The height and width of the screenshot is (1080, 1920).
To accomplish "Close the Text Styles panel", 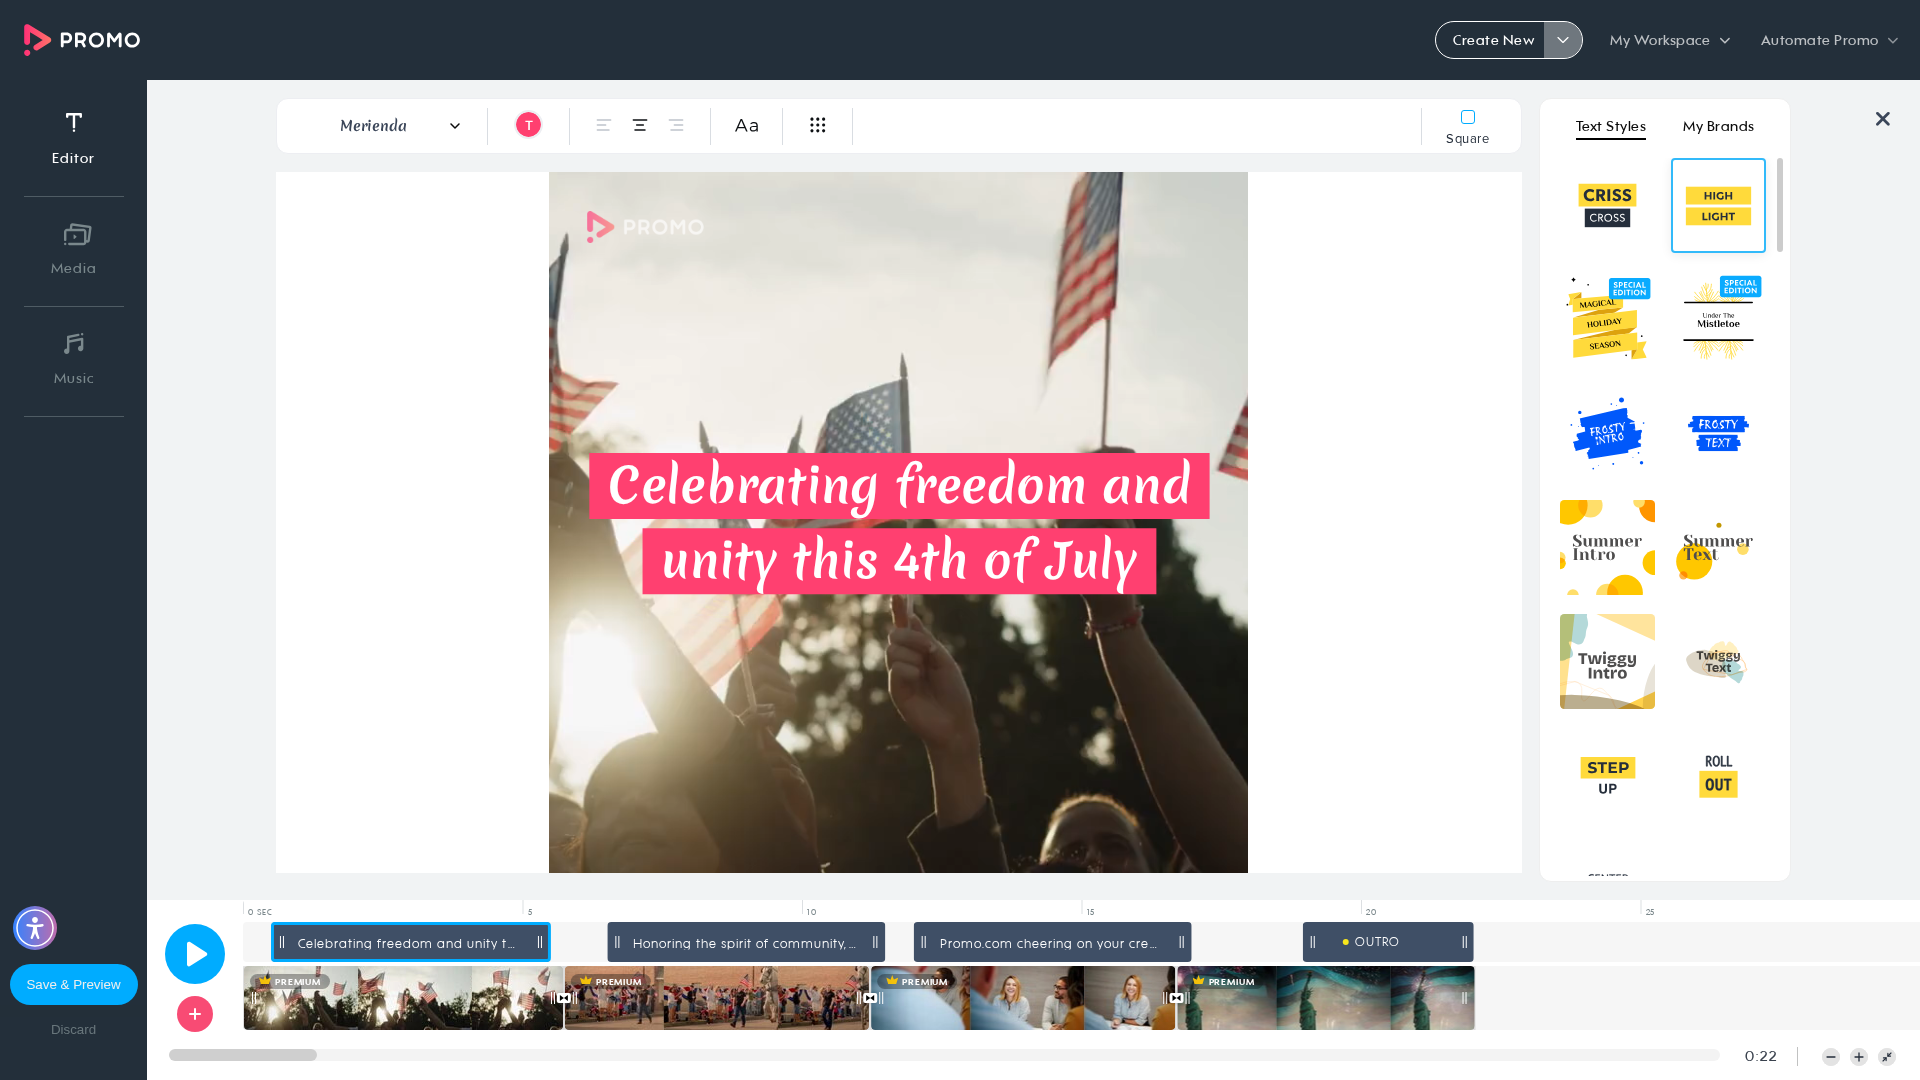I will click(1883, 119).
